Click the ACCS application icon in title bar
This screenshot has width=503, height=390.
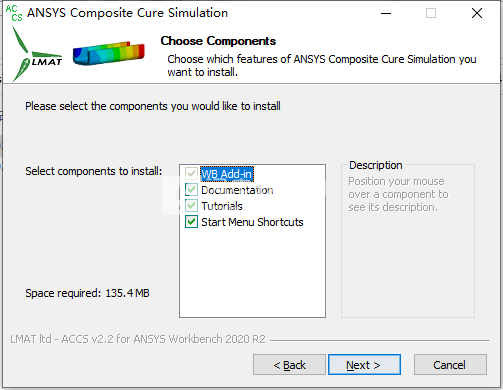14,13
